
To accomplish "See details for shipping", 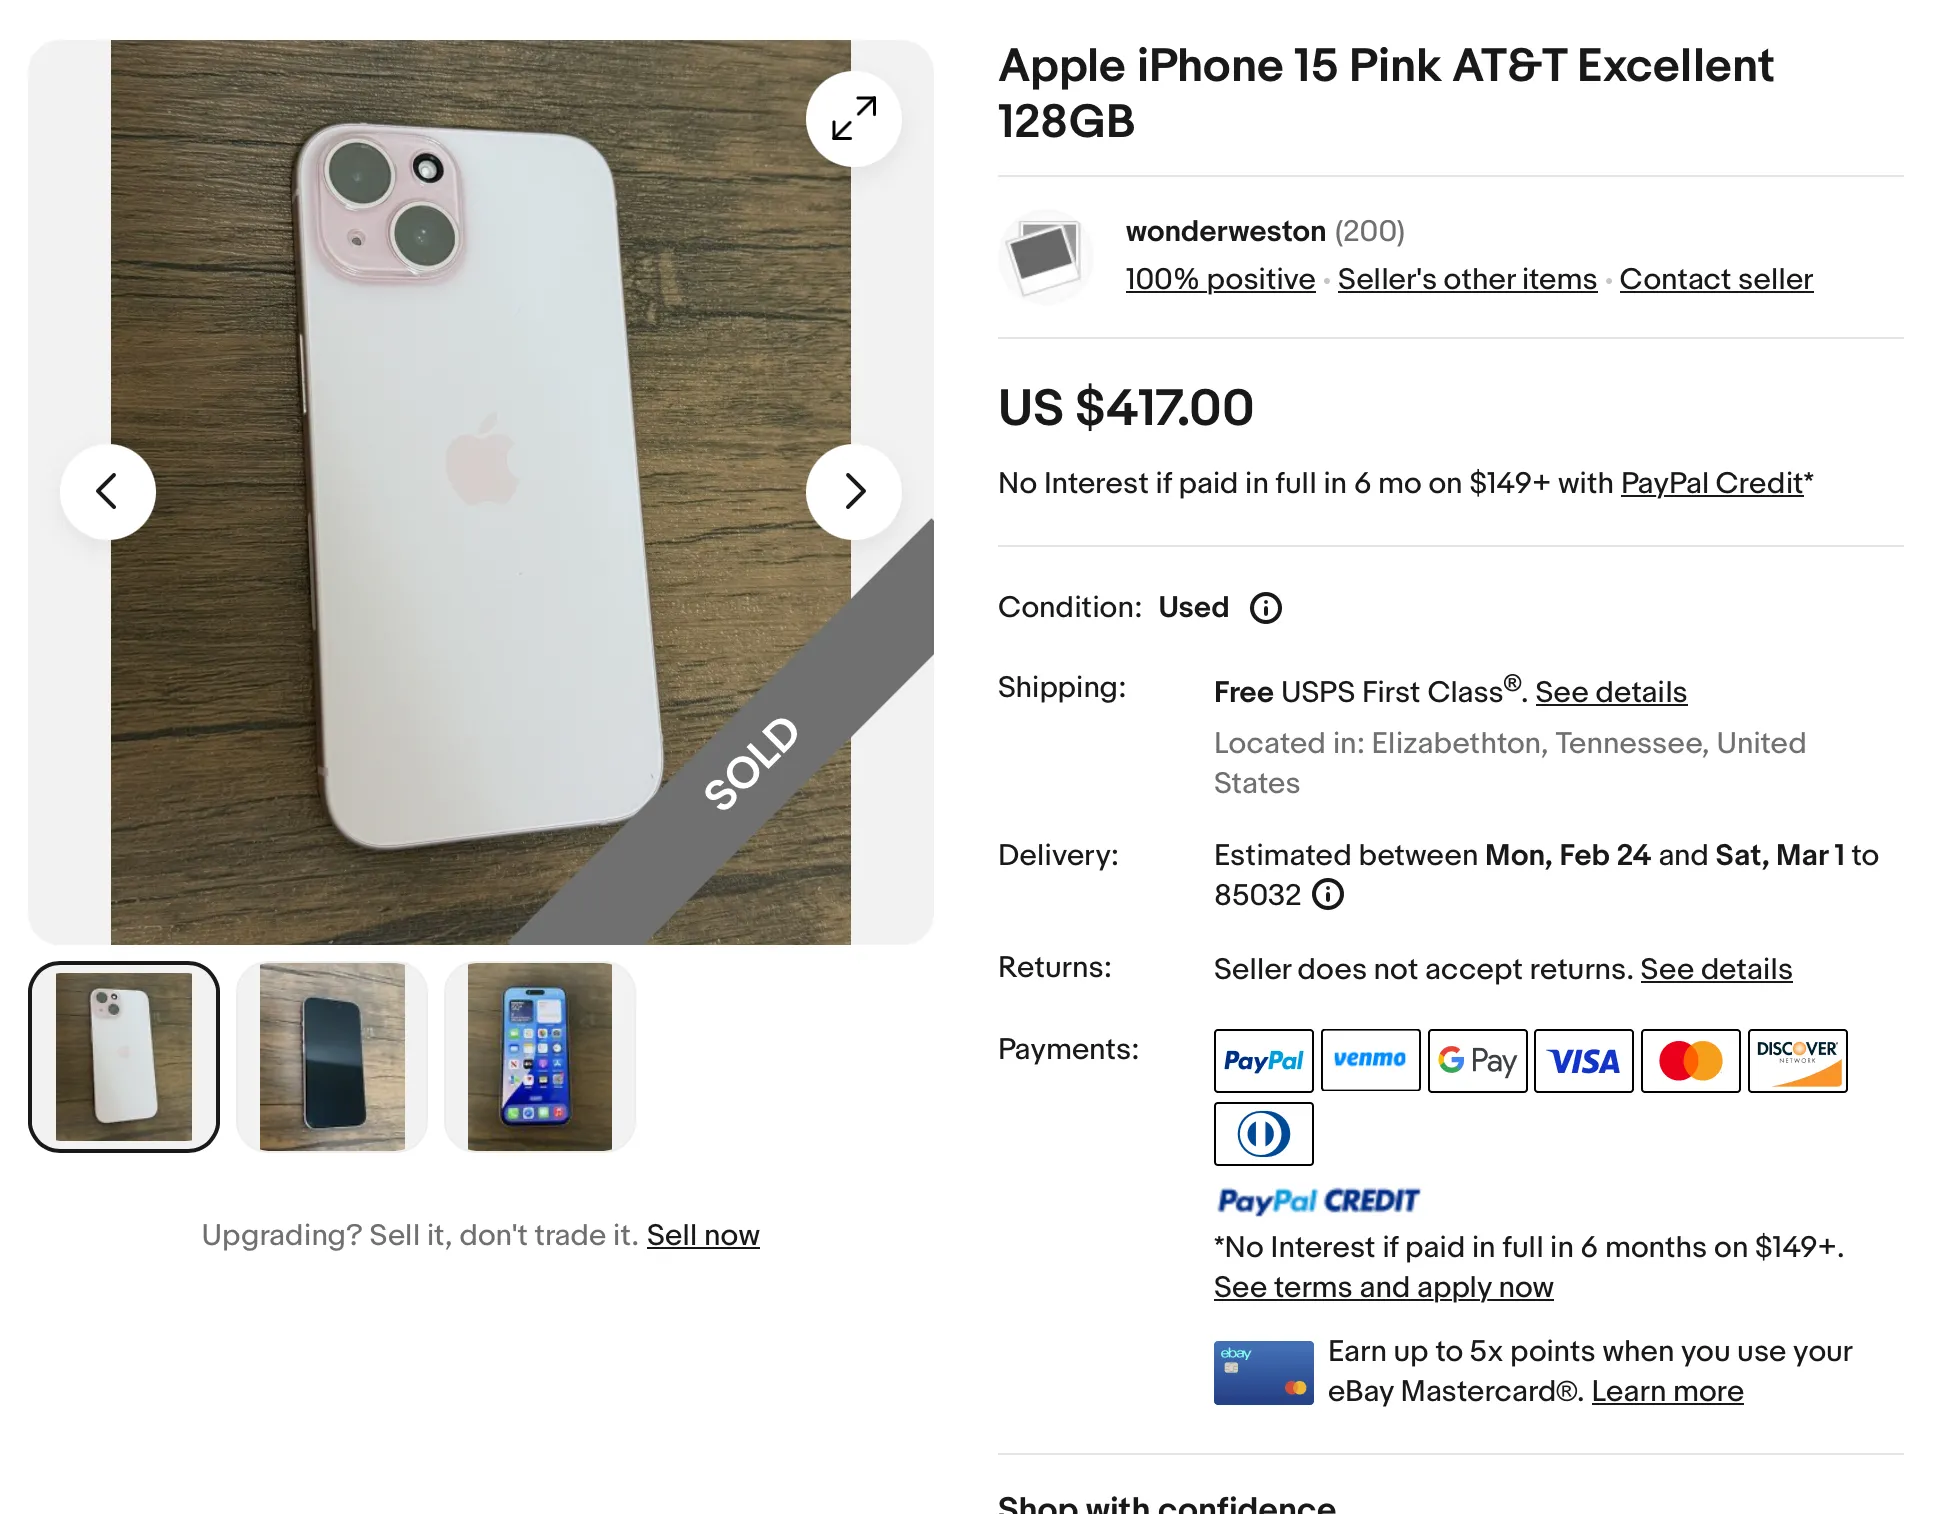I will pos(1611,692).
